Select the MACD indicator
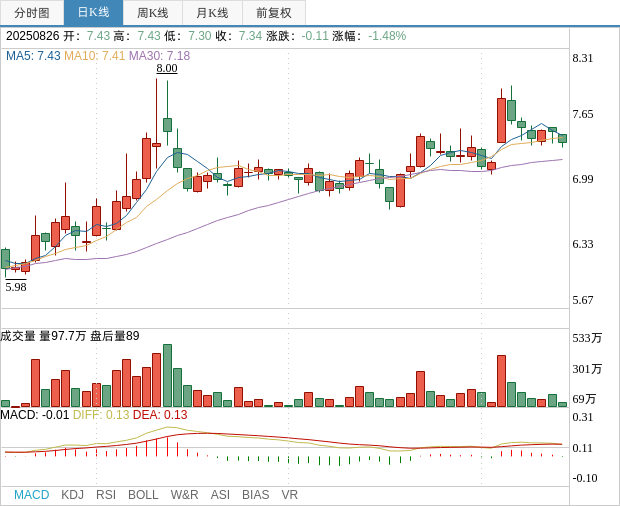Screen dimensions: 620x506 pos(32,495)
